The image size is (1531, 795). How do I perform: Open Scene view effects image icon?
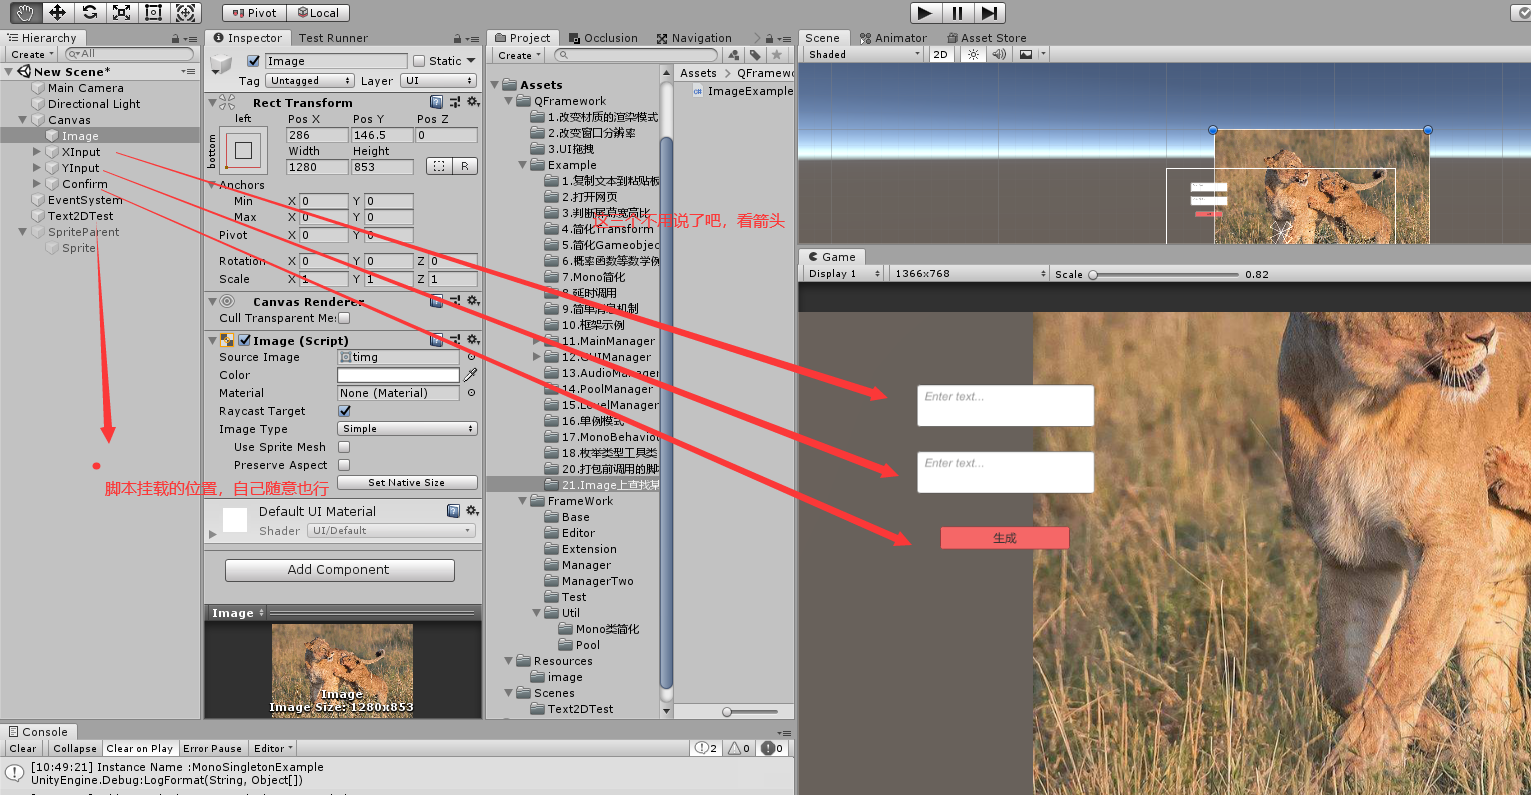(1026, 54)
